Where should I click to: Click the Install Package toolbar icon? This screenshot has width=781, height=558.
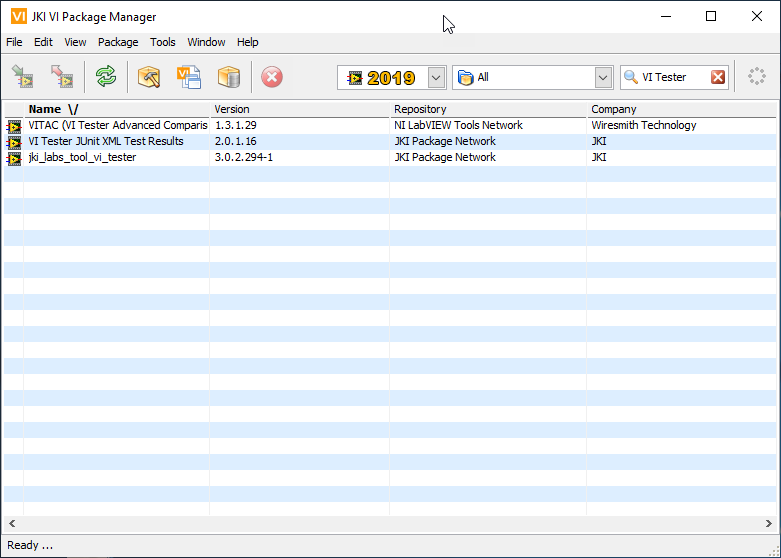[22, 77]
